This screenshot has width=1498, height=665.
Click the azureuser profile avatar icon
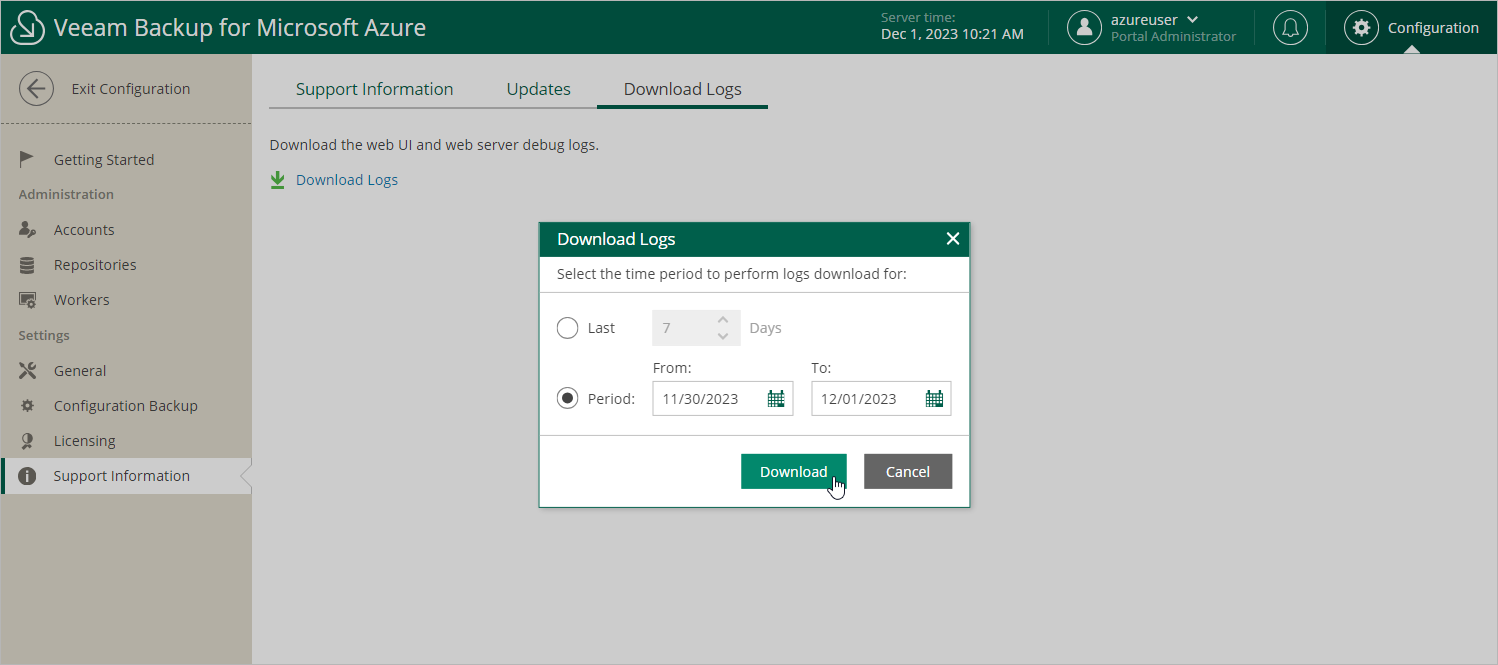1084,27
